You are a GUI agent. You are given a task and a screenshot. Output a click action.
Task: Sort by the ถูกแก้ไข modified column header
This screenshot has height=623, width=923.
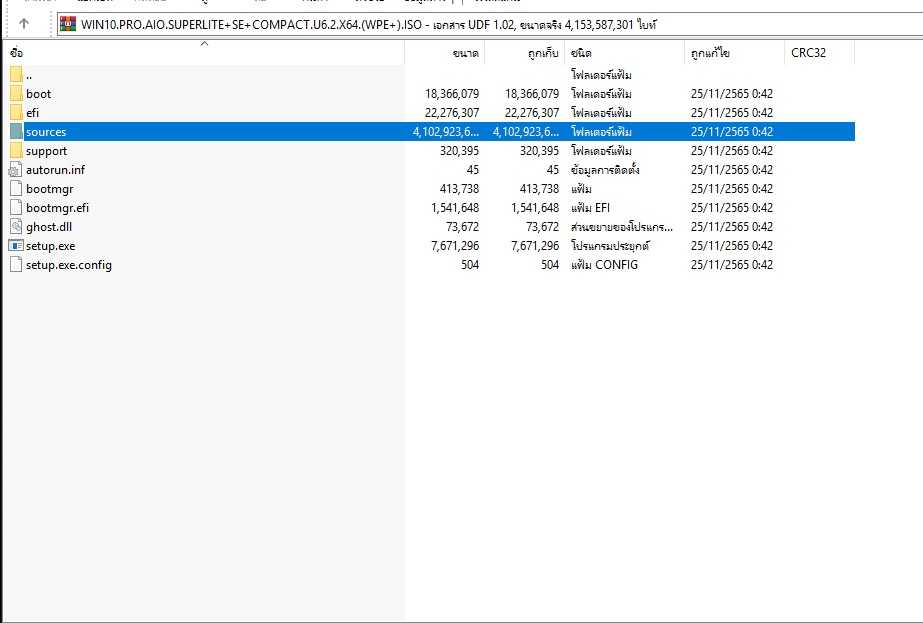(735, 52)
